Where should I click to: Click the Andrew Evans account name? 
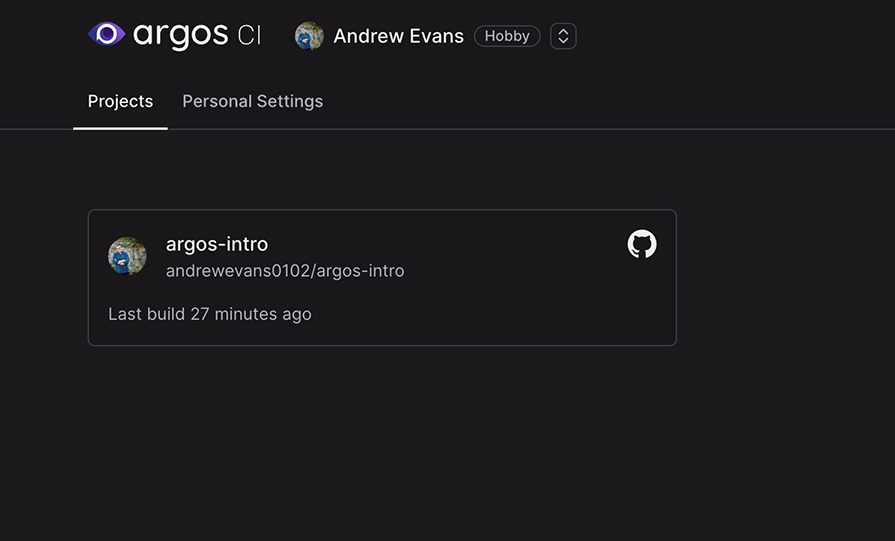click(398, 36)
